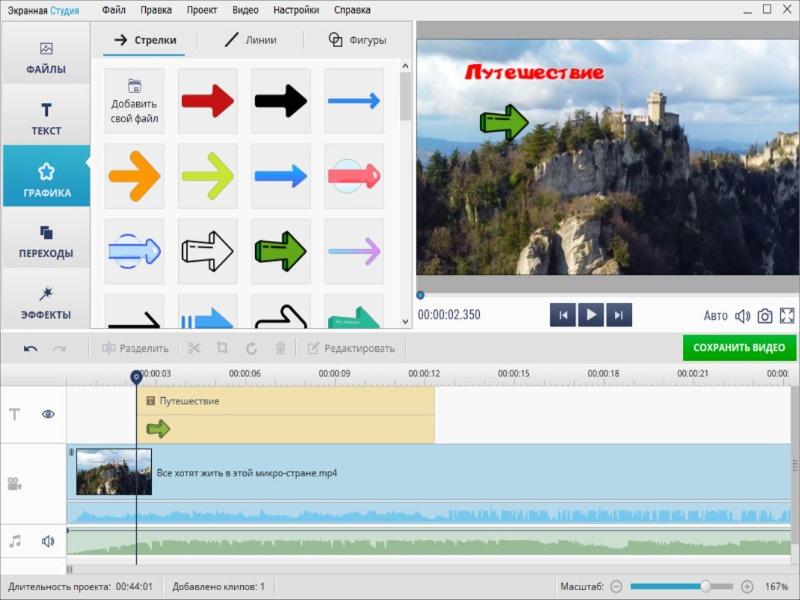Enter fullscreen preview mode
This screenshot has width=800, height=600.
[x=787, y=316]
